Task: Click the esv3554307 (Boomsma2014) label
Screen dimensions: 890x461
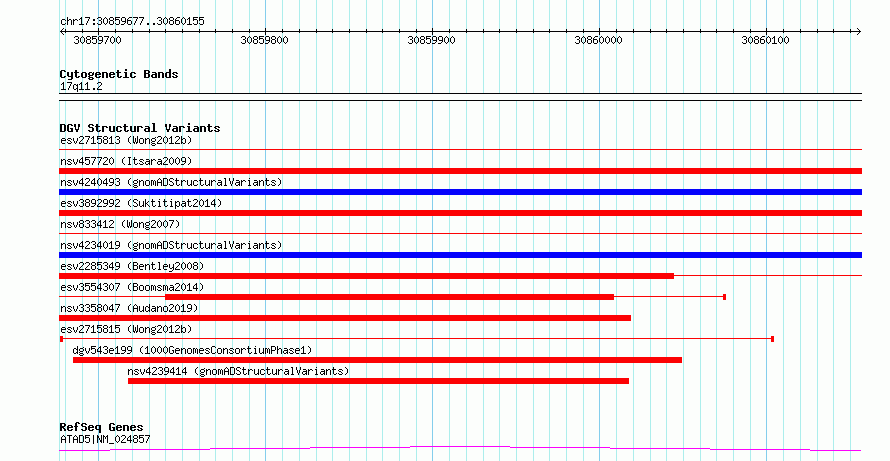Action: click(132, 287)
